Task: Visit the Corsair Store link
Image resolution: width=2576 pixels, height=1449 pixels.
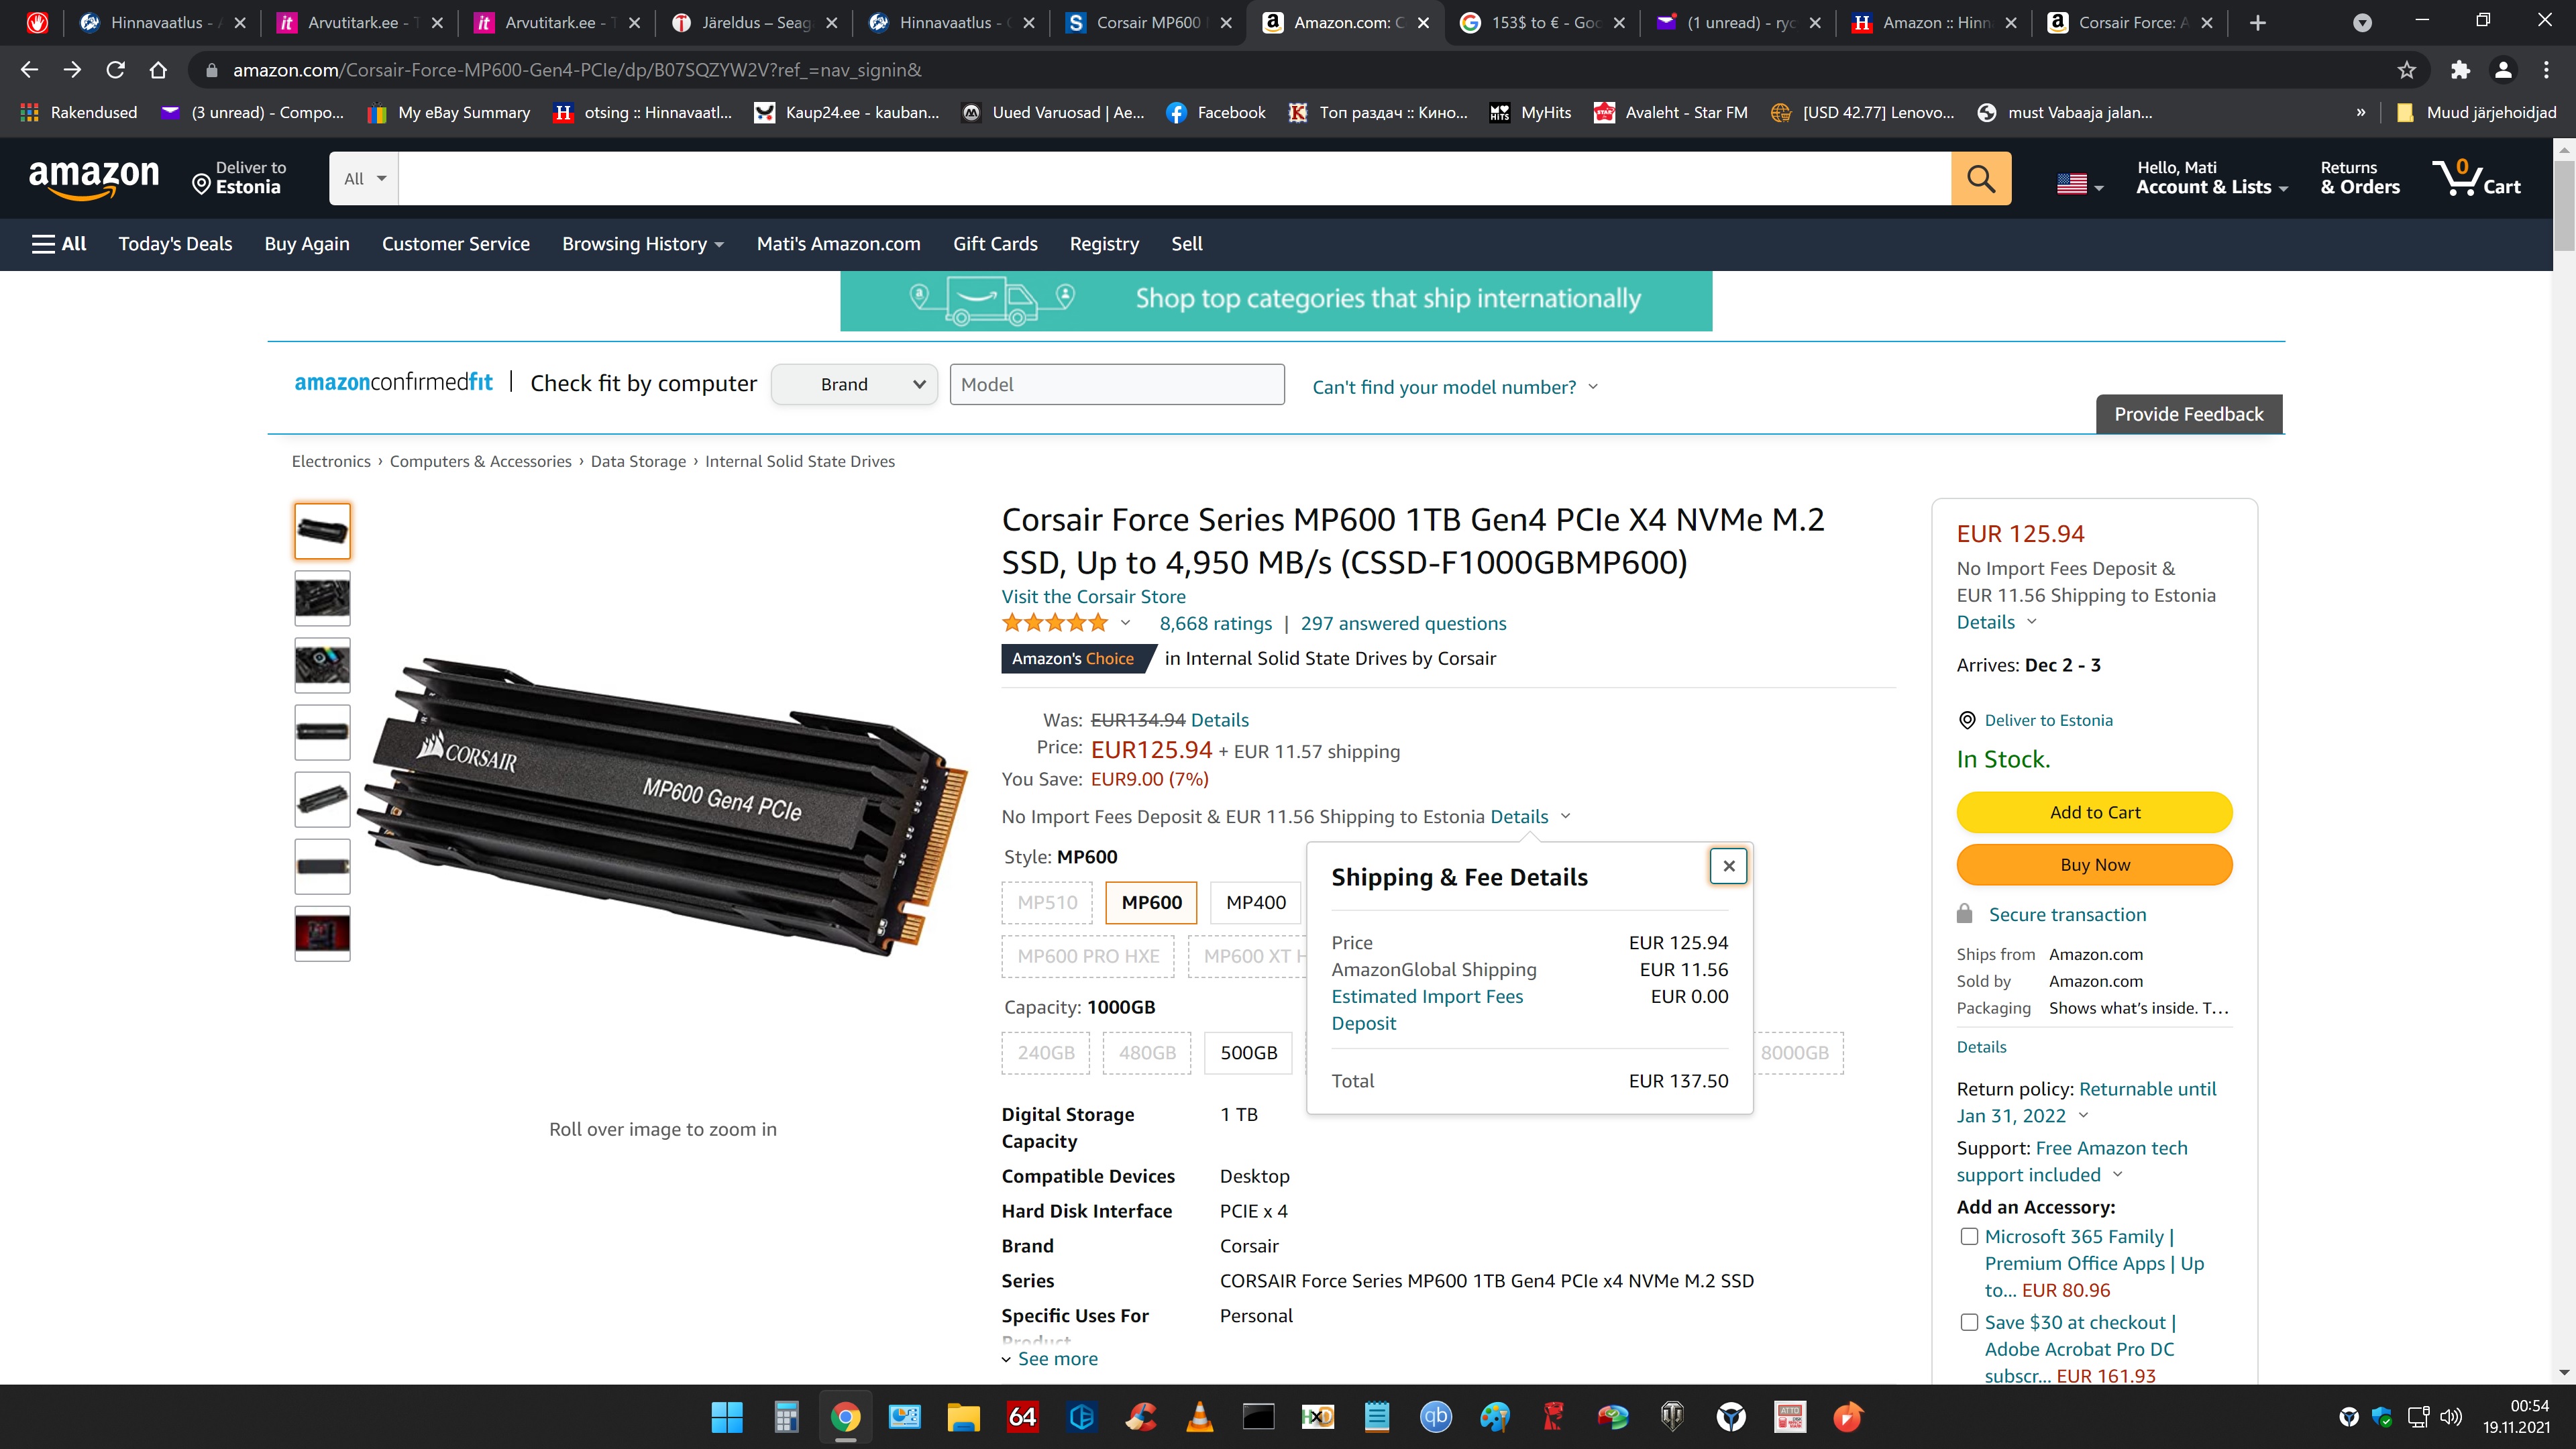Action: 1093,597
